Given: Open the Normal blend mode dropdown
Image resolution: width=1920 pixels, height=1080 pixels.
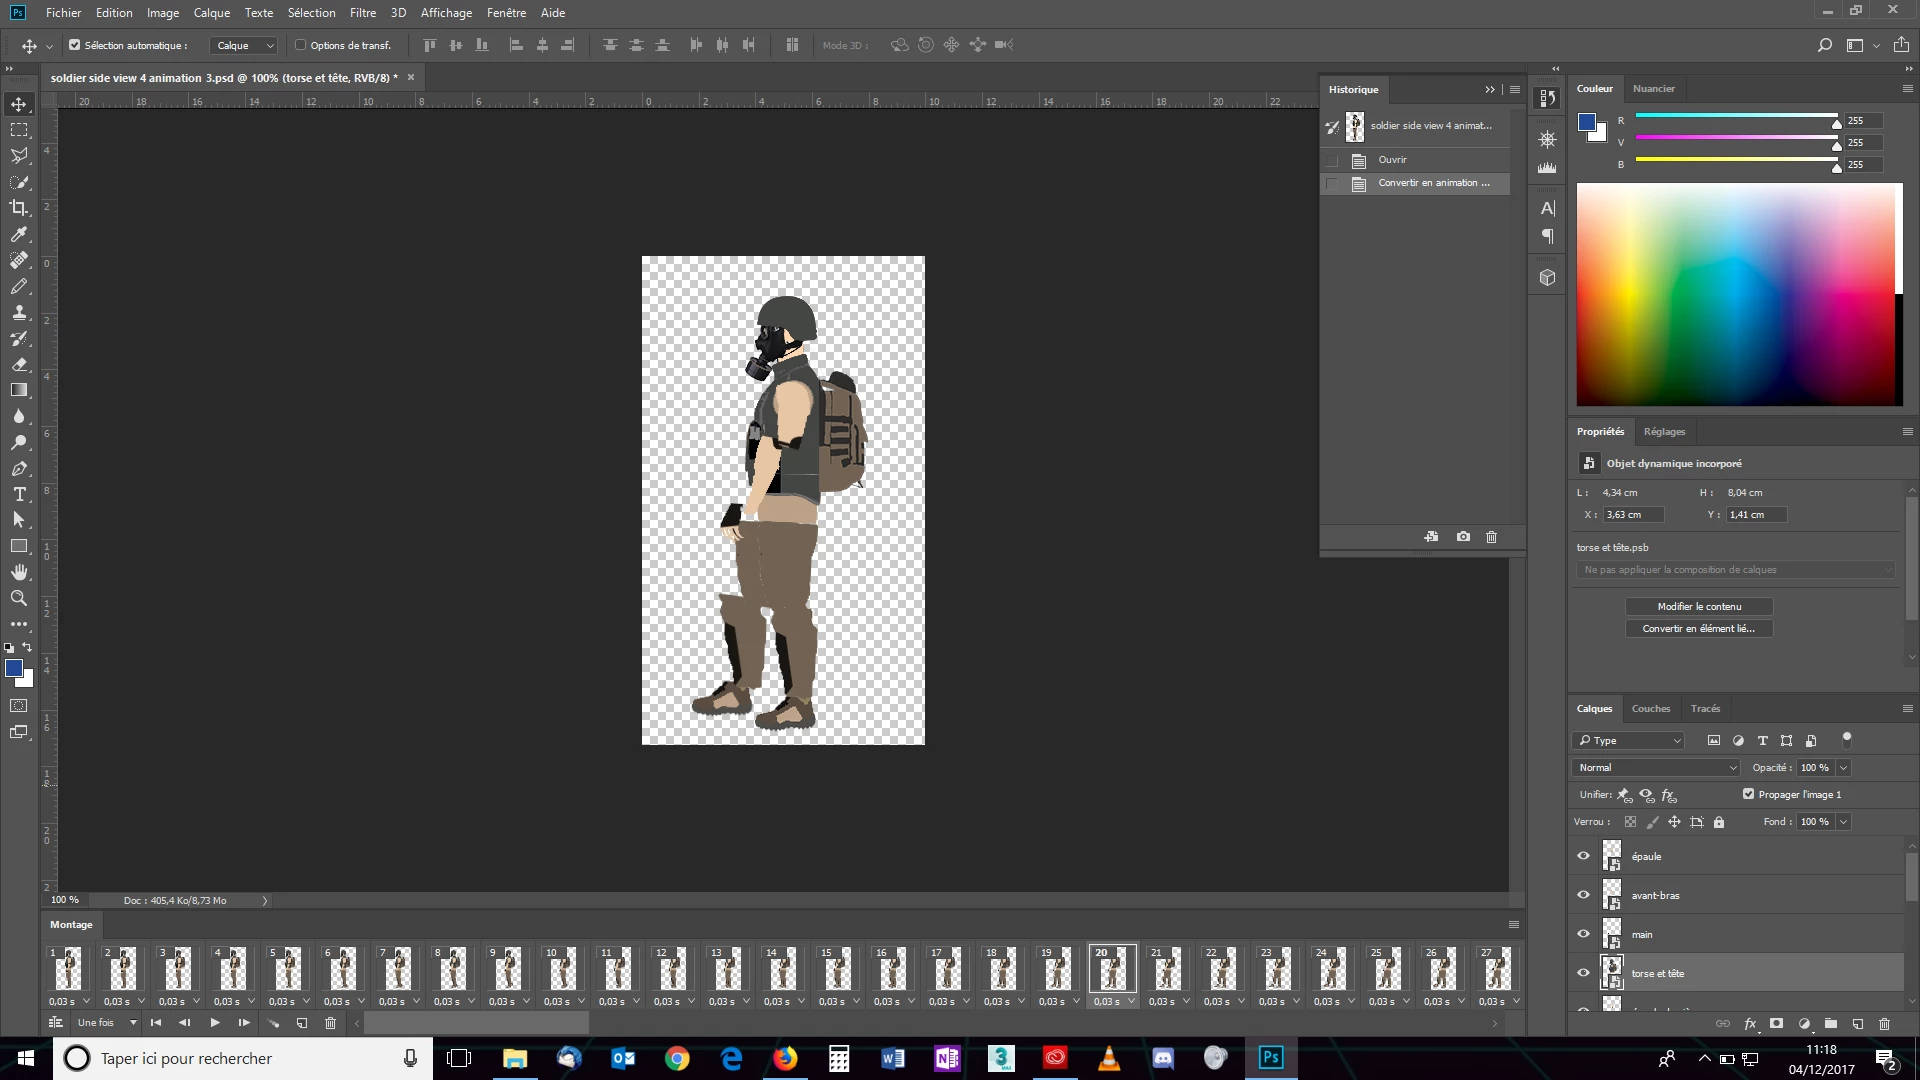Looking at the screenshot, I should click(x=1657, y=768).
